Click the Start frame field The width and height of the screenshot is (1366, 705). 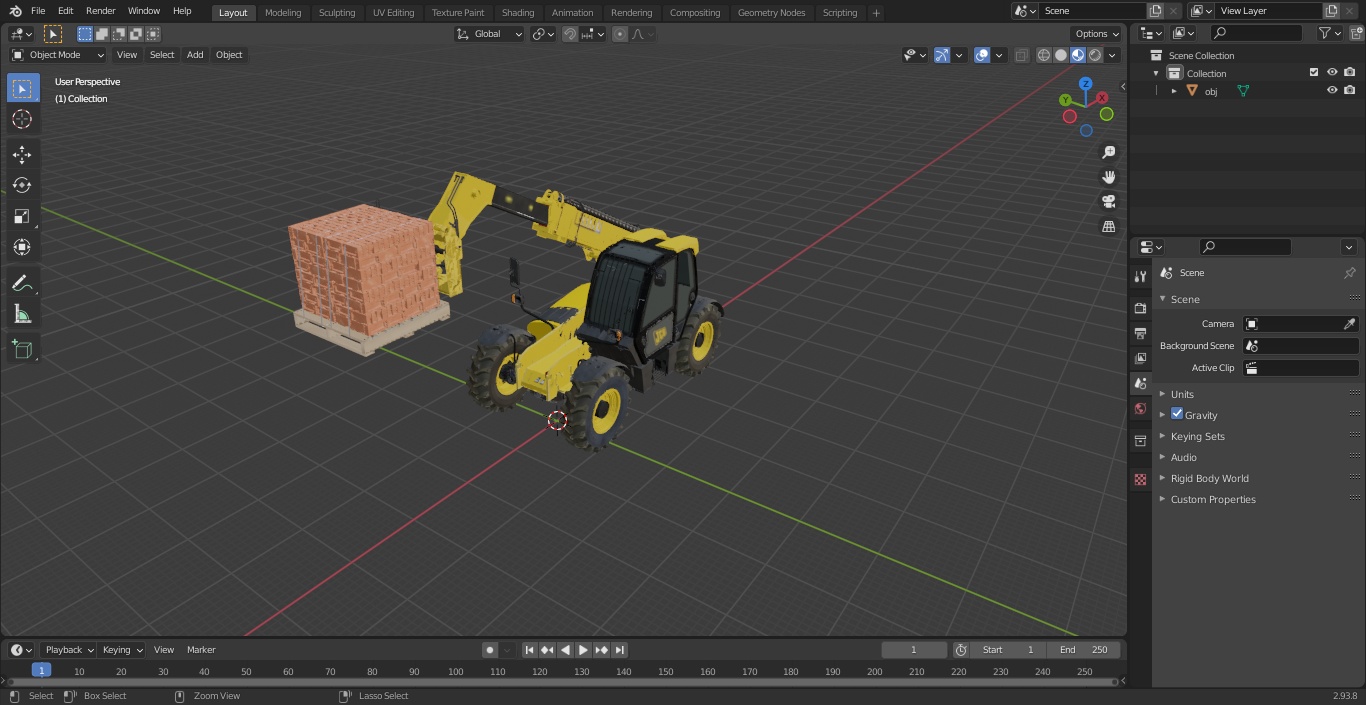[x=1008, y=650]
